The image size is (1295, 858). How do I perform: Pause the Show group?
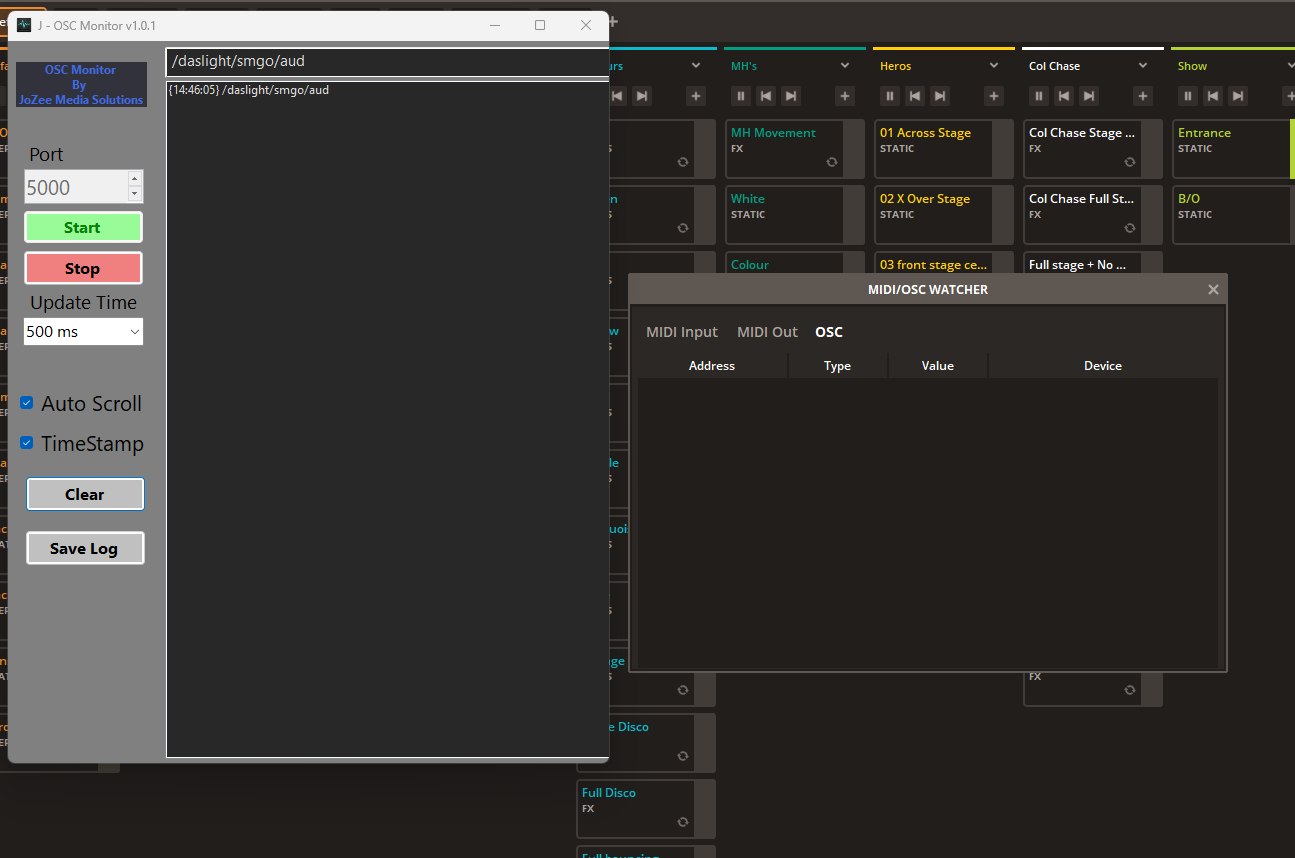(x=1188, y=96)
